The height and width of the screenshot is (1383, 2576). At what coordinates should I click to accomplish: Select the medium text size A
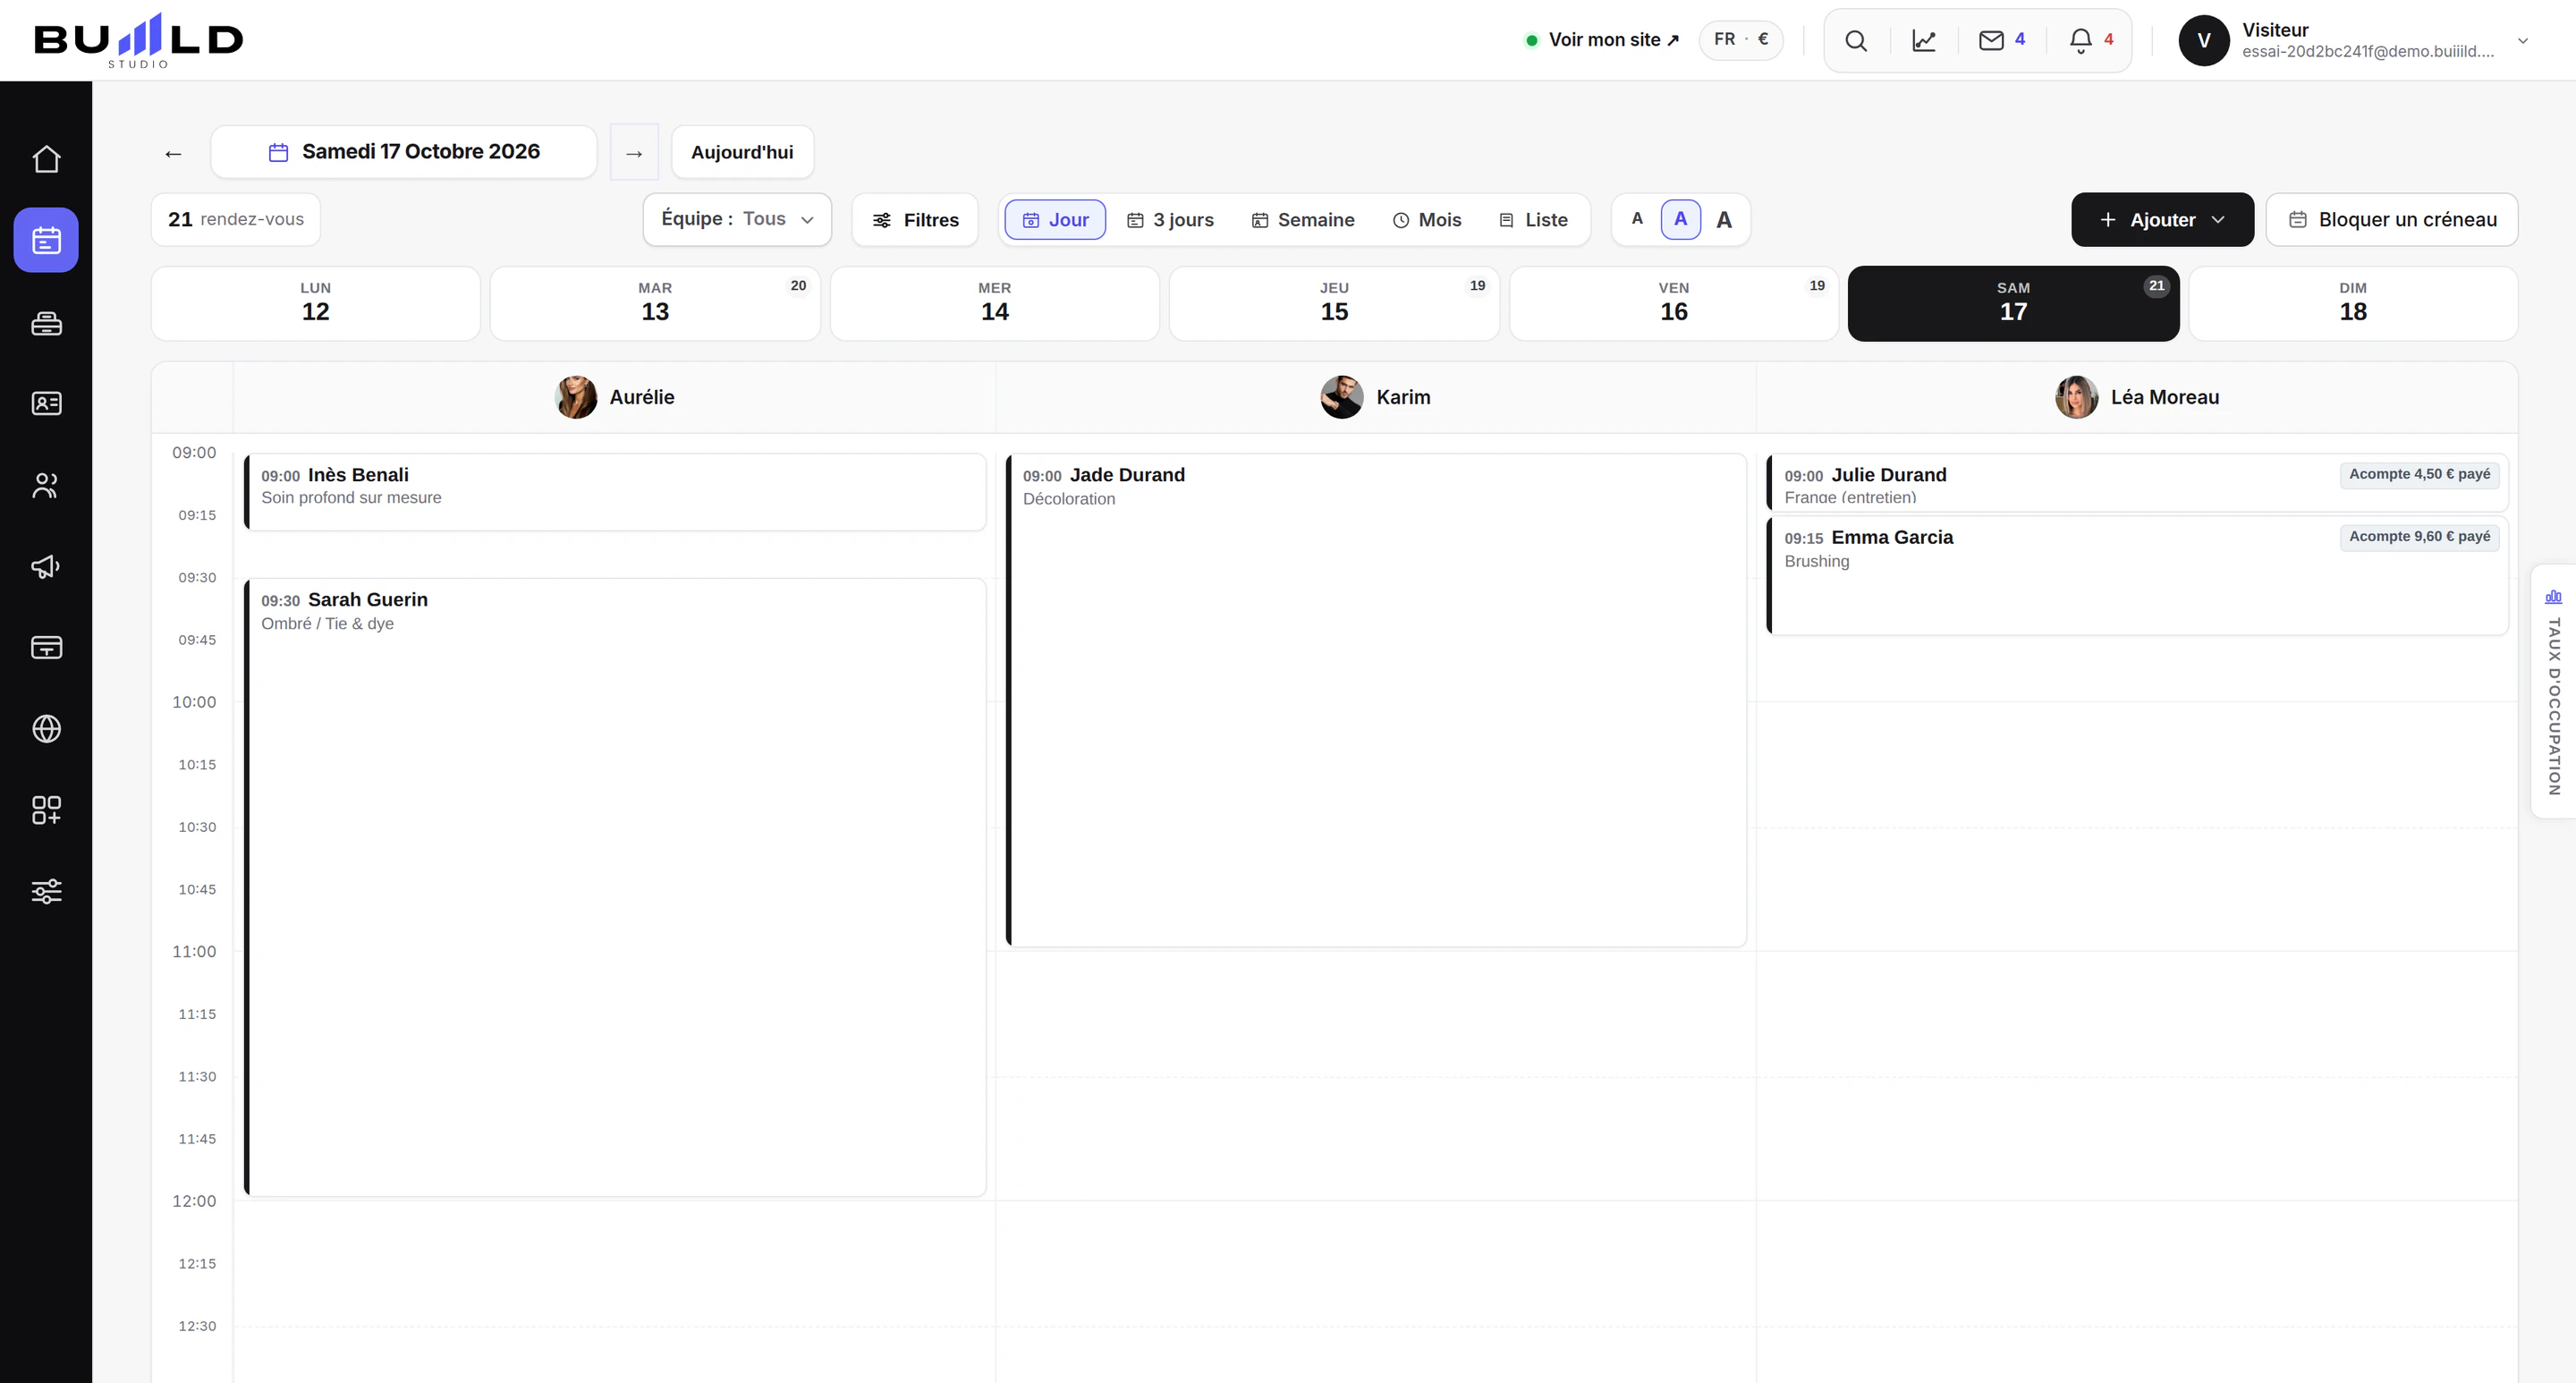pyautogui.click(x=1680, y=219)
